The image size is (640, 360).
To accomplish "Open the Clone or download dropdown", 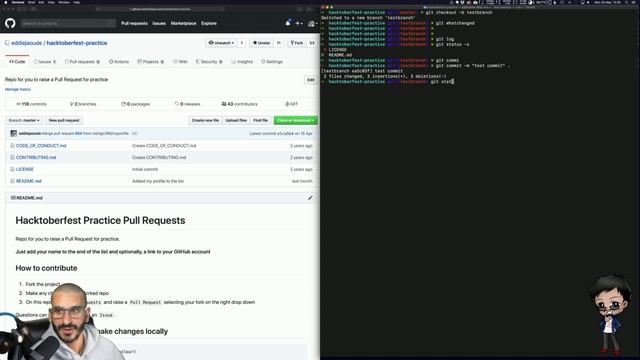I will pyautogui.click(x=296, y=120).
